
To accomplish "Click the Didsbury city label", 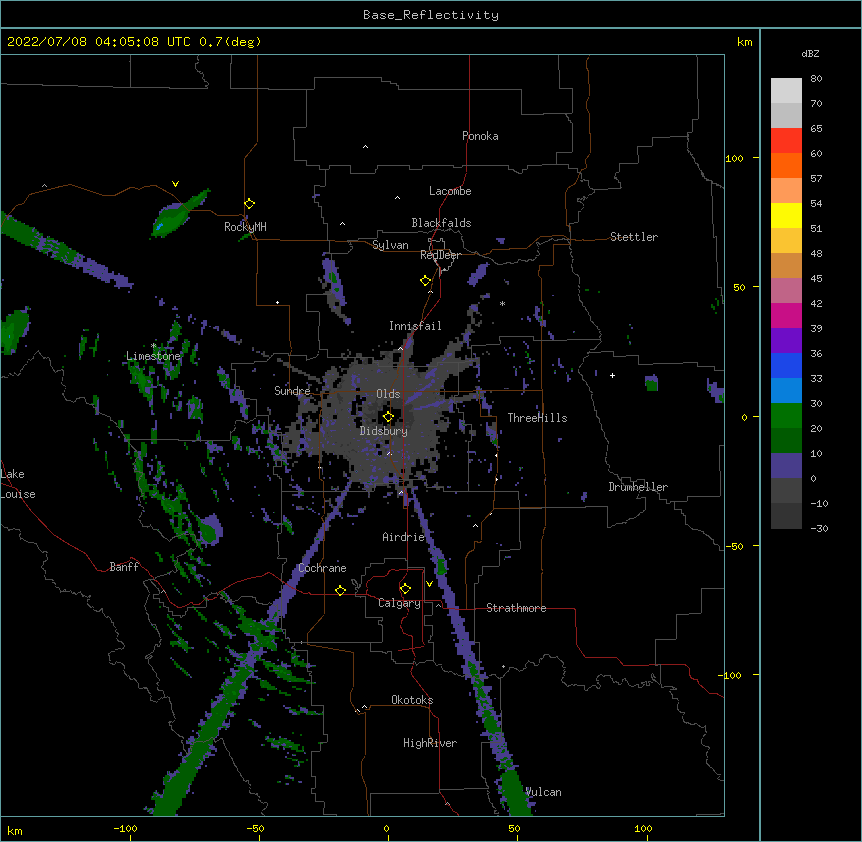I will click(x=384, y=431).
